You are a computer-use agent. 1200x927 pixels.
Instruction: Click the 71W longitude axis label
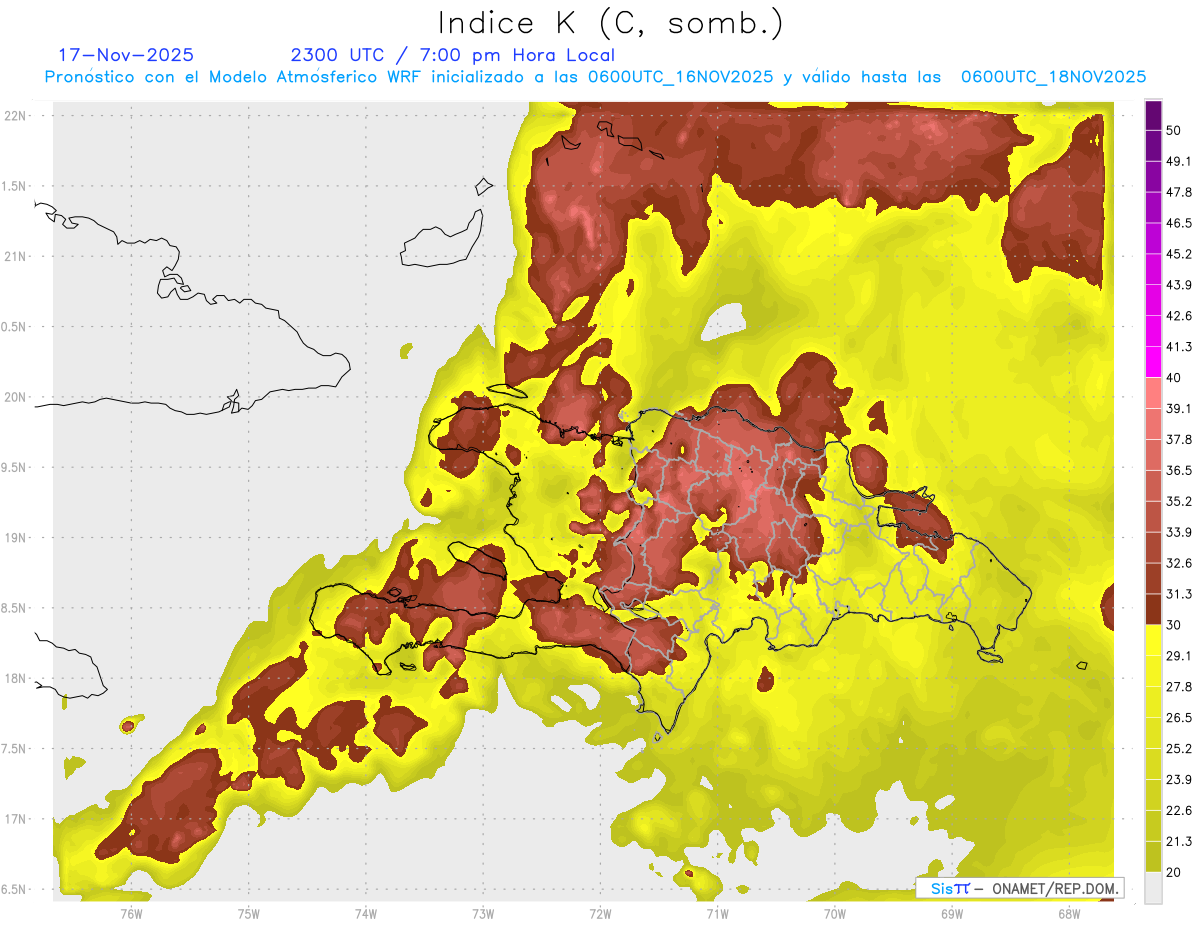717,913
